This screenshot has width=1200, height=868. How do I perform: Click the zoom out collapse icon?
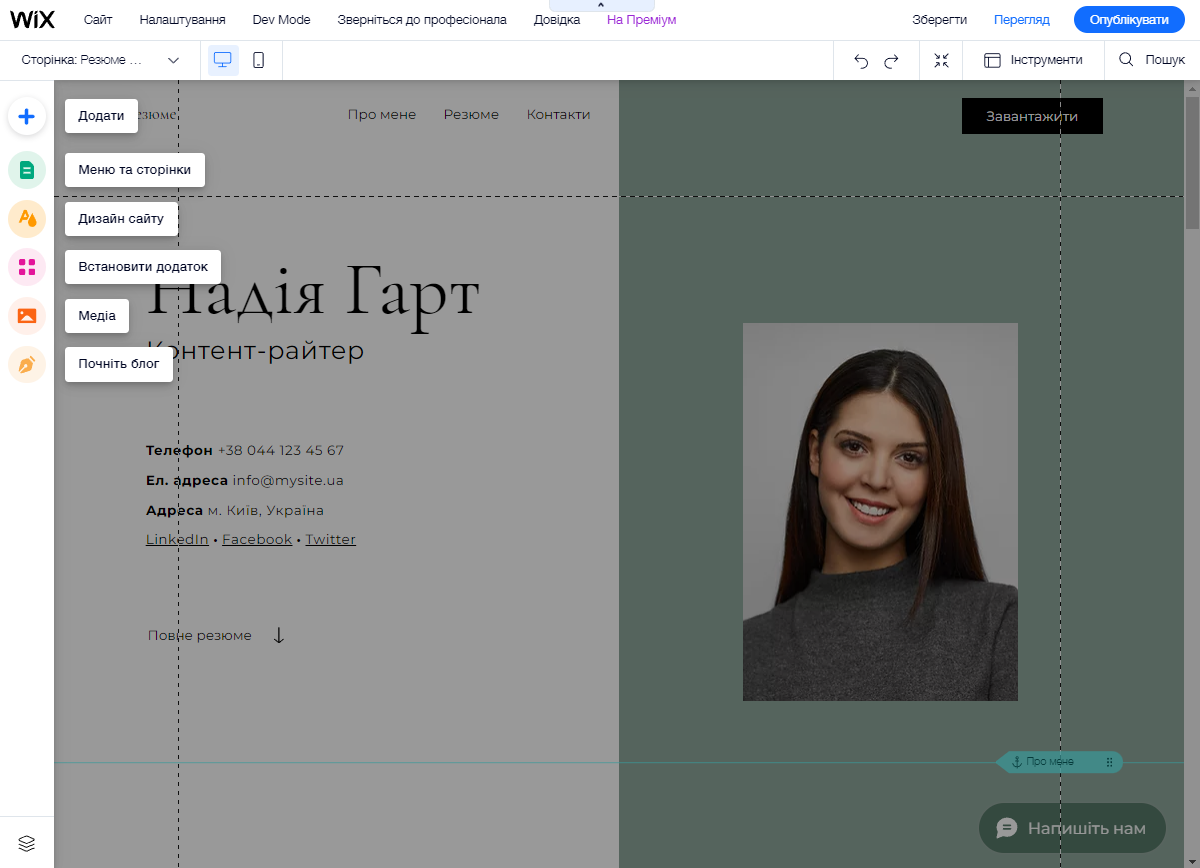[941, 61]
